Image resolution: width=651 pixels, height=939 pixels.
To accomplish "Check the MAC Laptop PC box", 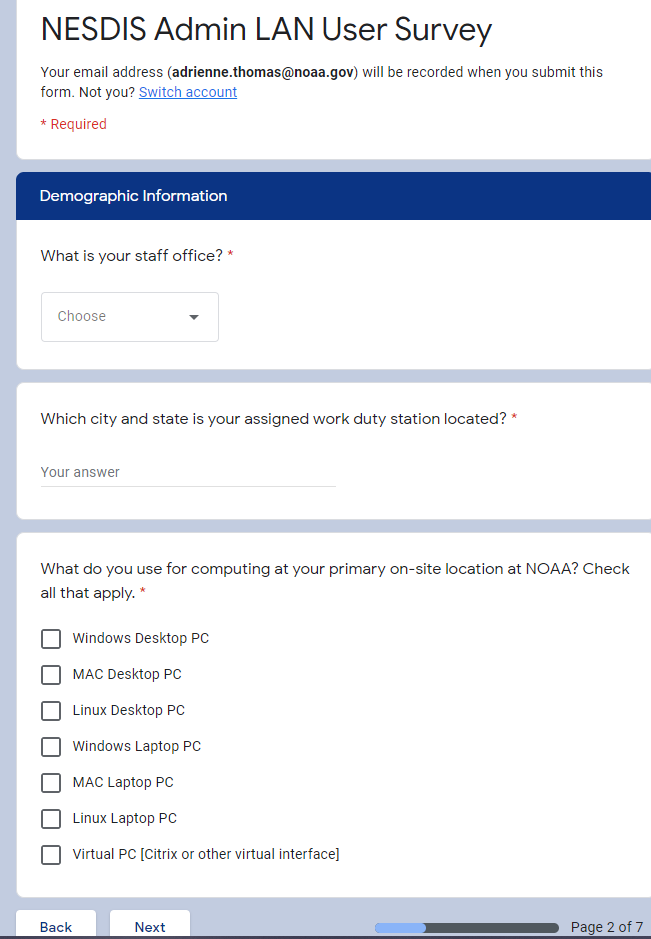I will click(51, 783).
